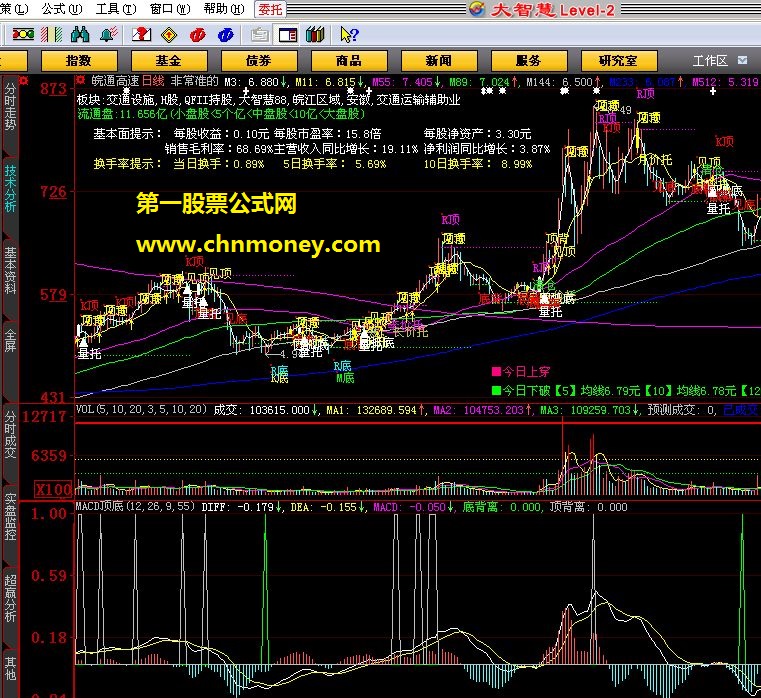Select the 指数 category button

point(79,61)
